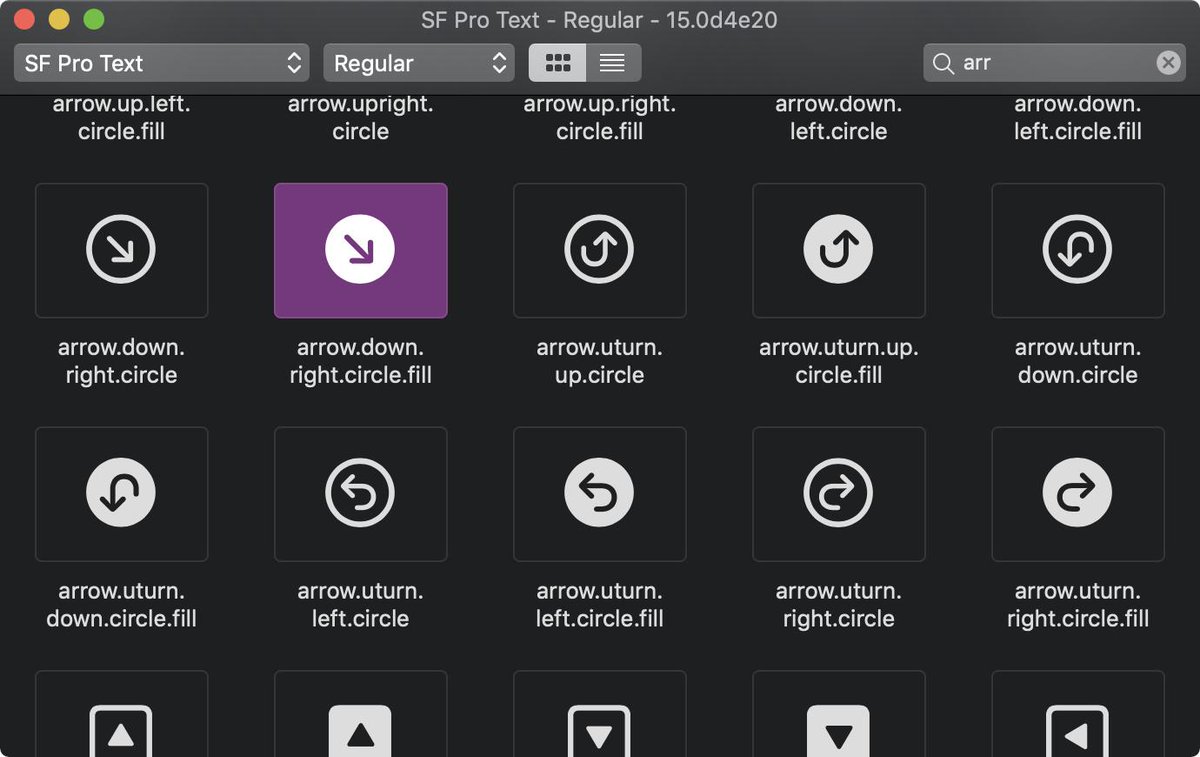Switch to grid view

(x=557, y=63)
